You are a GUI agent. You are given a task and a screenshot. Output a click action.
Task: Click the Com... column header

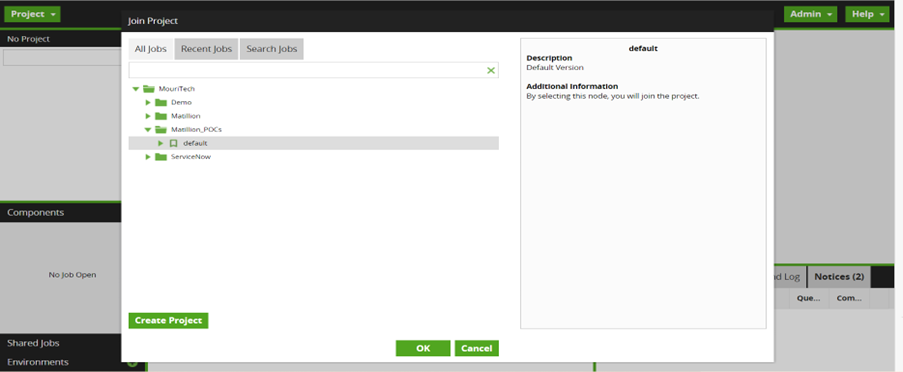[x=849, y=299]
